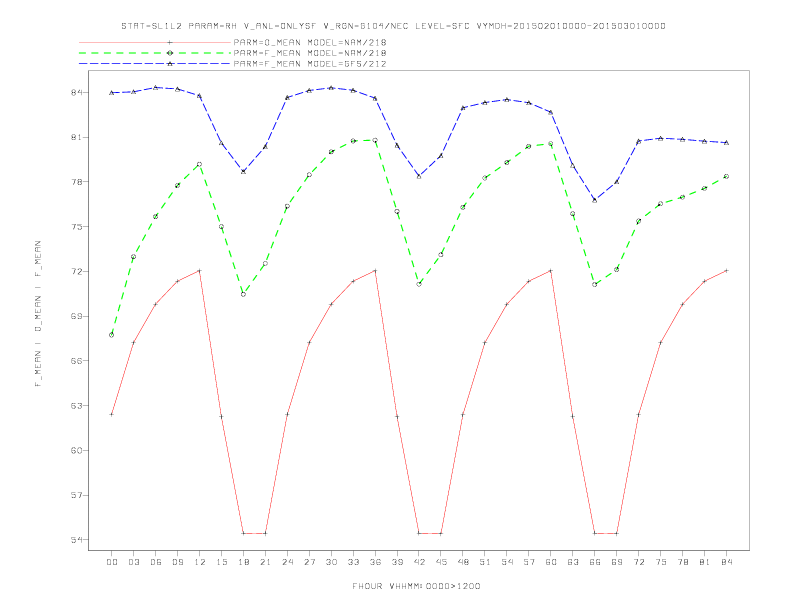
Task: Click x-axis forecast hour label 12
Action: click(200, 562)
